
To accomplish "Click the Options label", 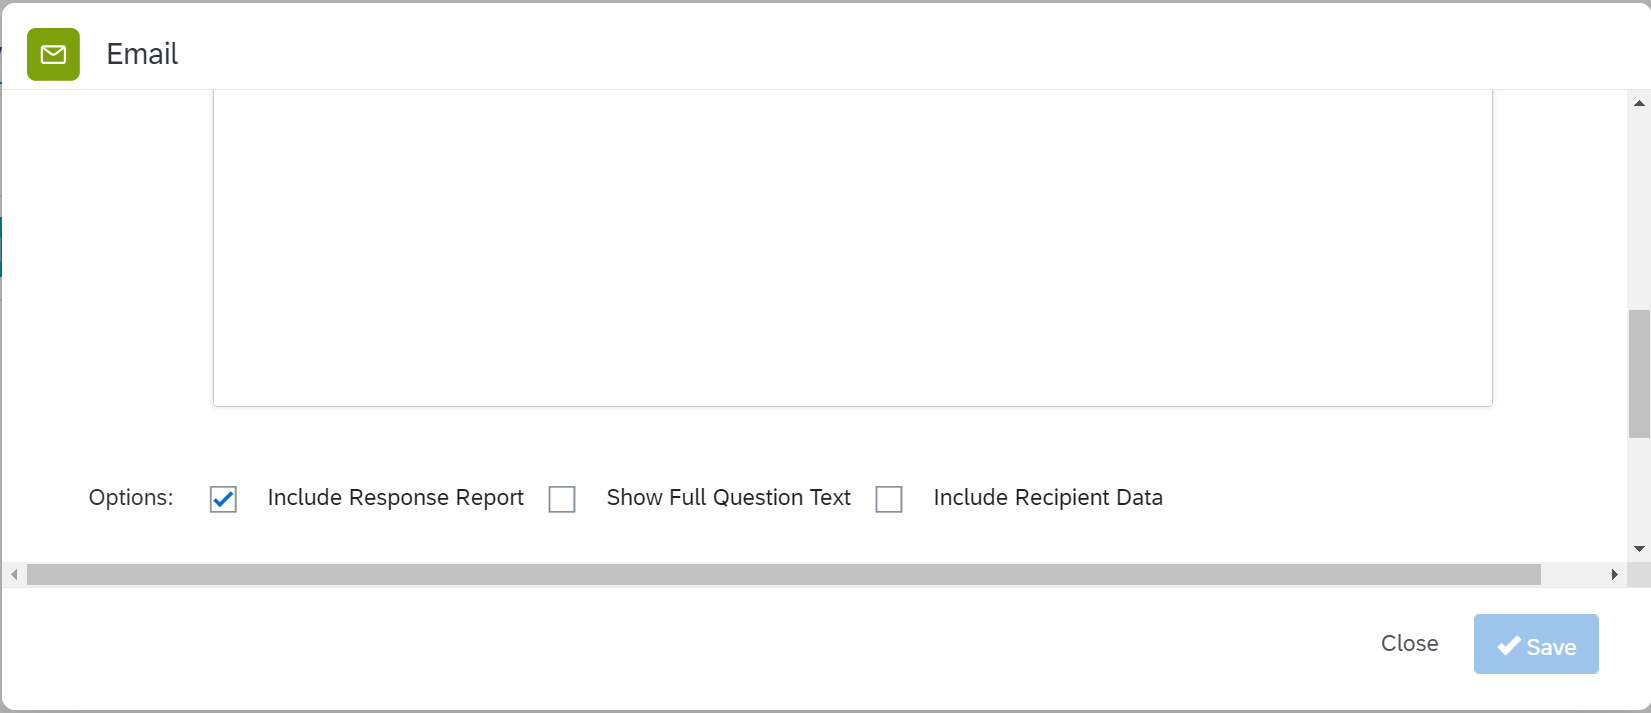I will (x=131, y=498).
